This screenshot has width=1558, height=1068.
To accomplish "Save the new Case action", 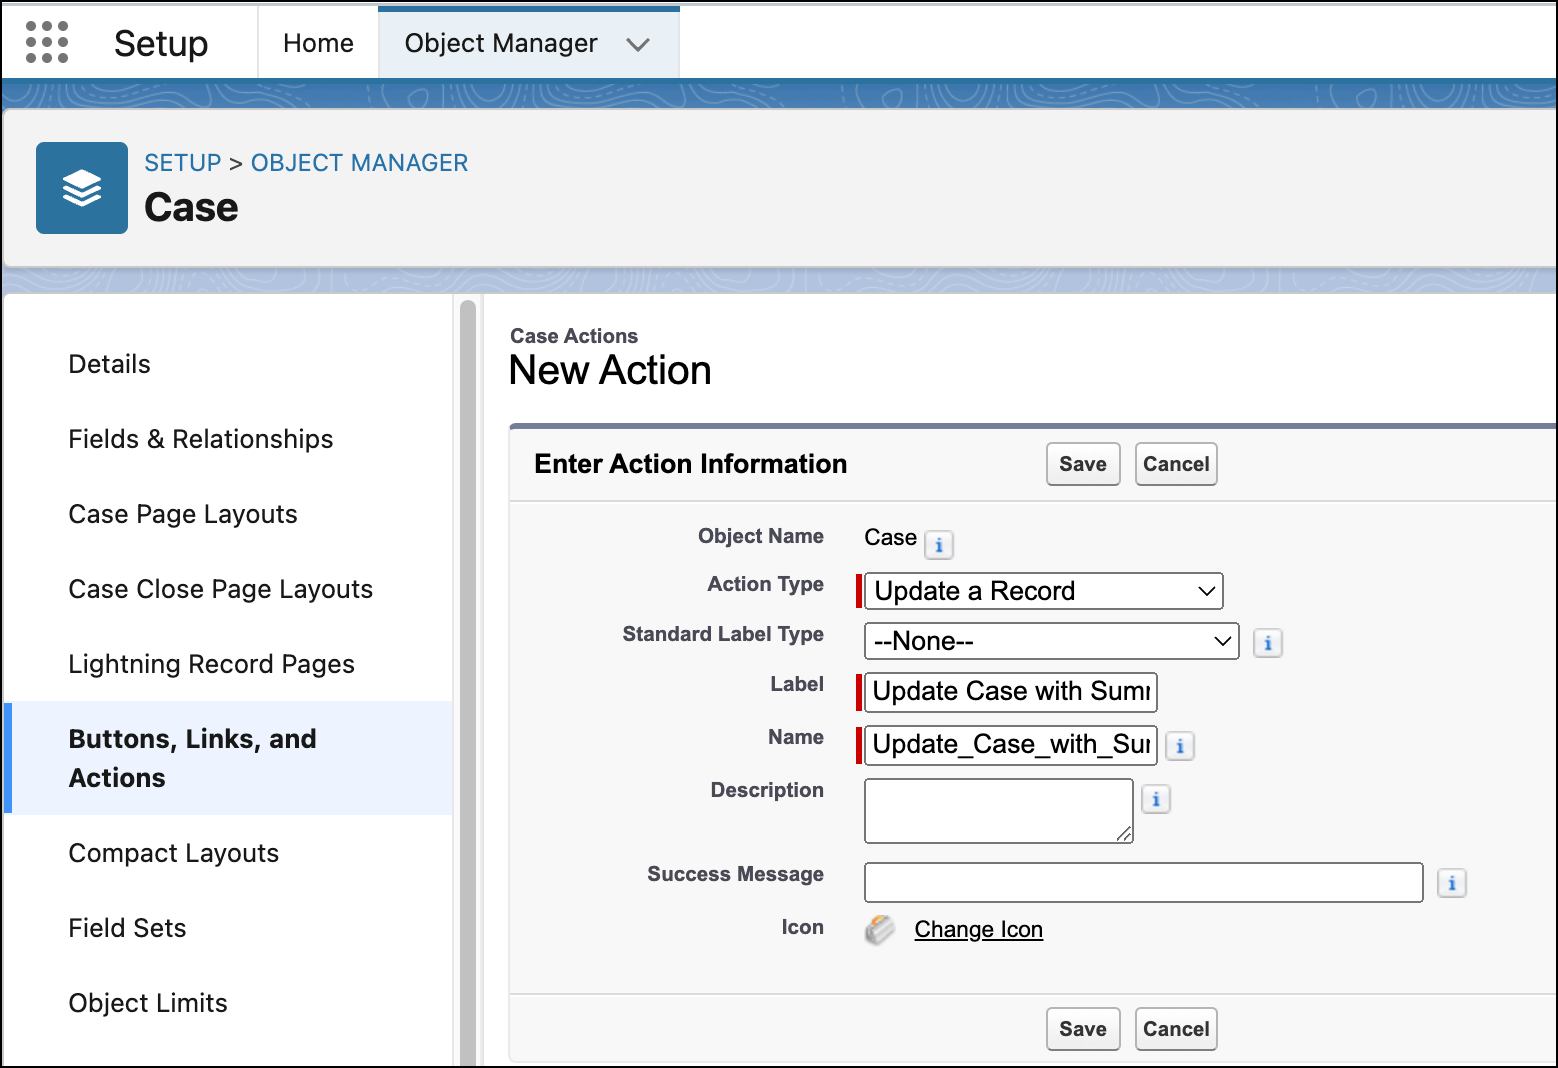I will pyautogui.click(x=1082, y=463).
